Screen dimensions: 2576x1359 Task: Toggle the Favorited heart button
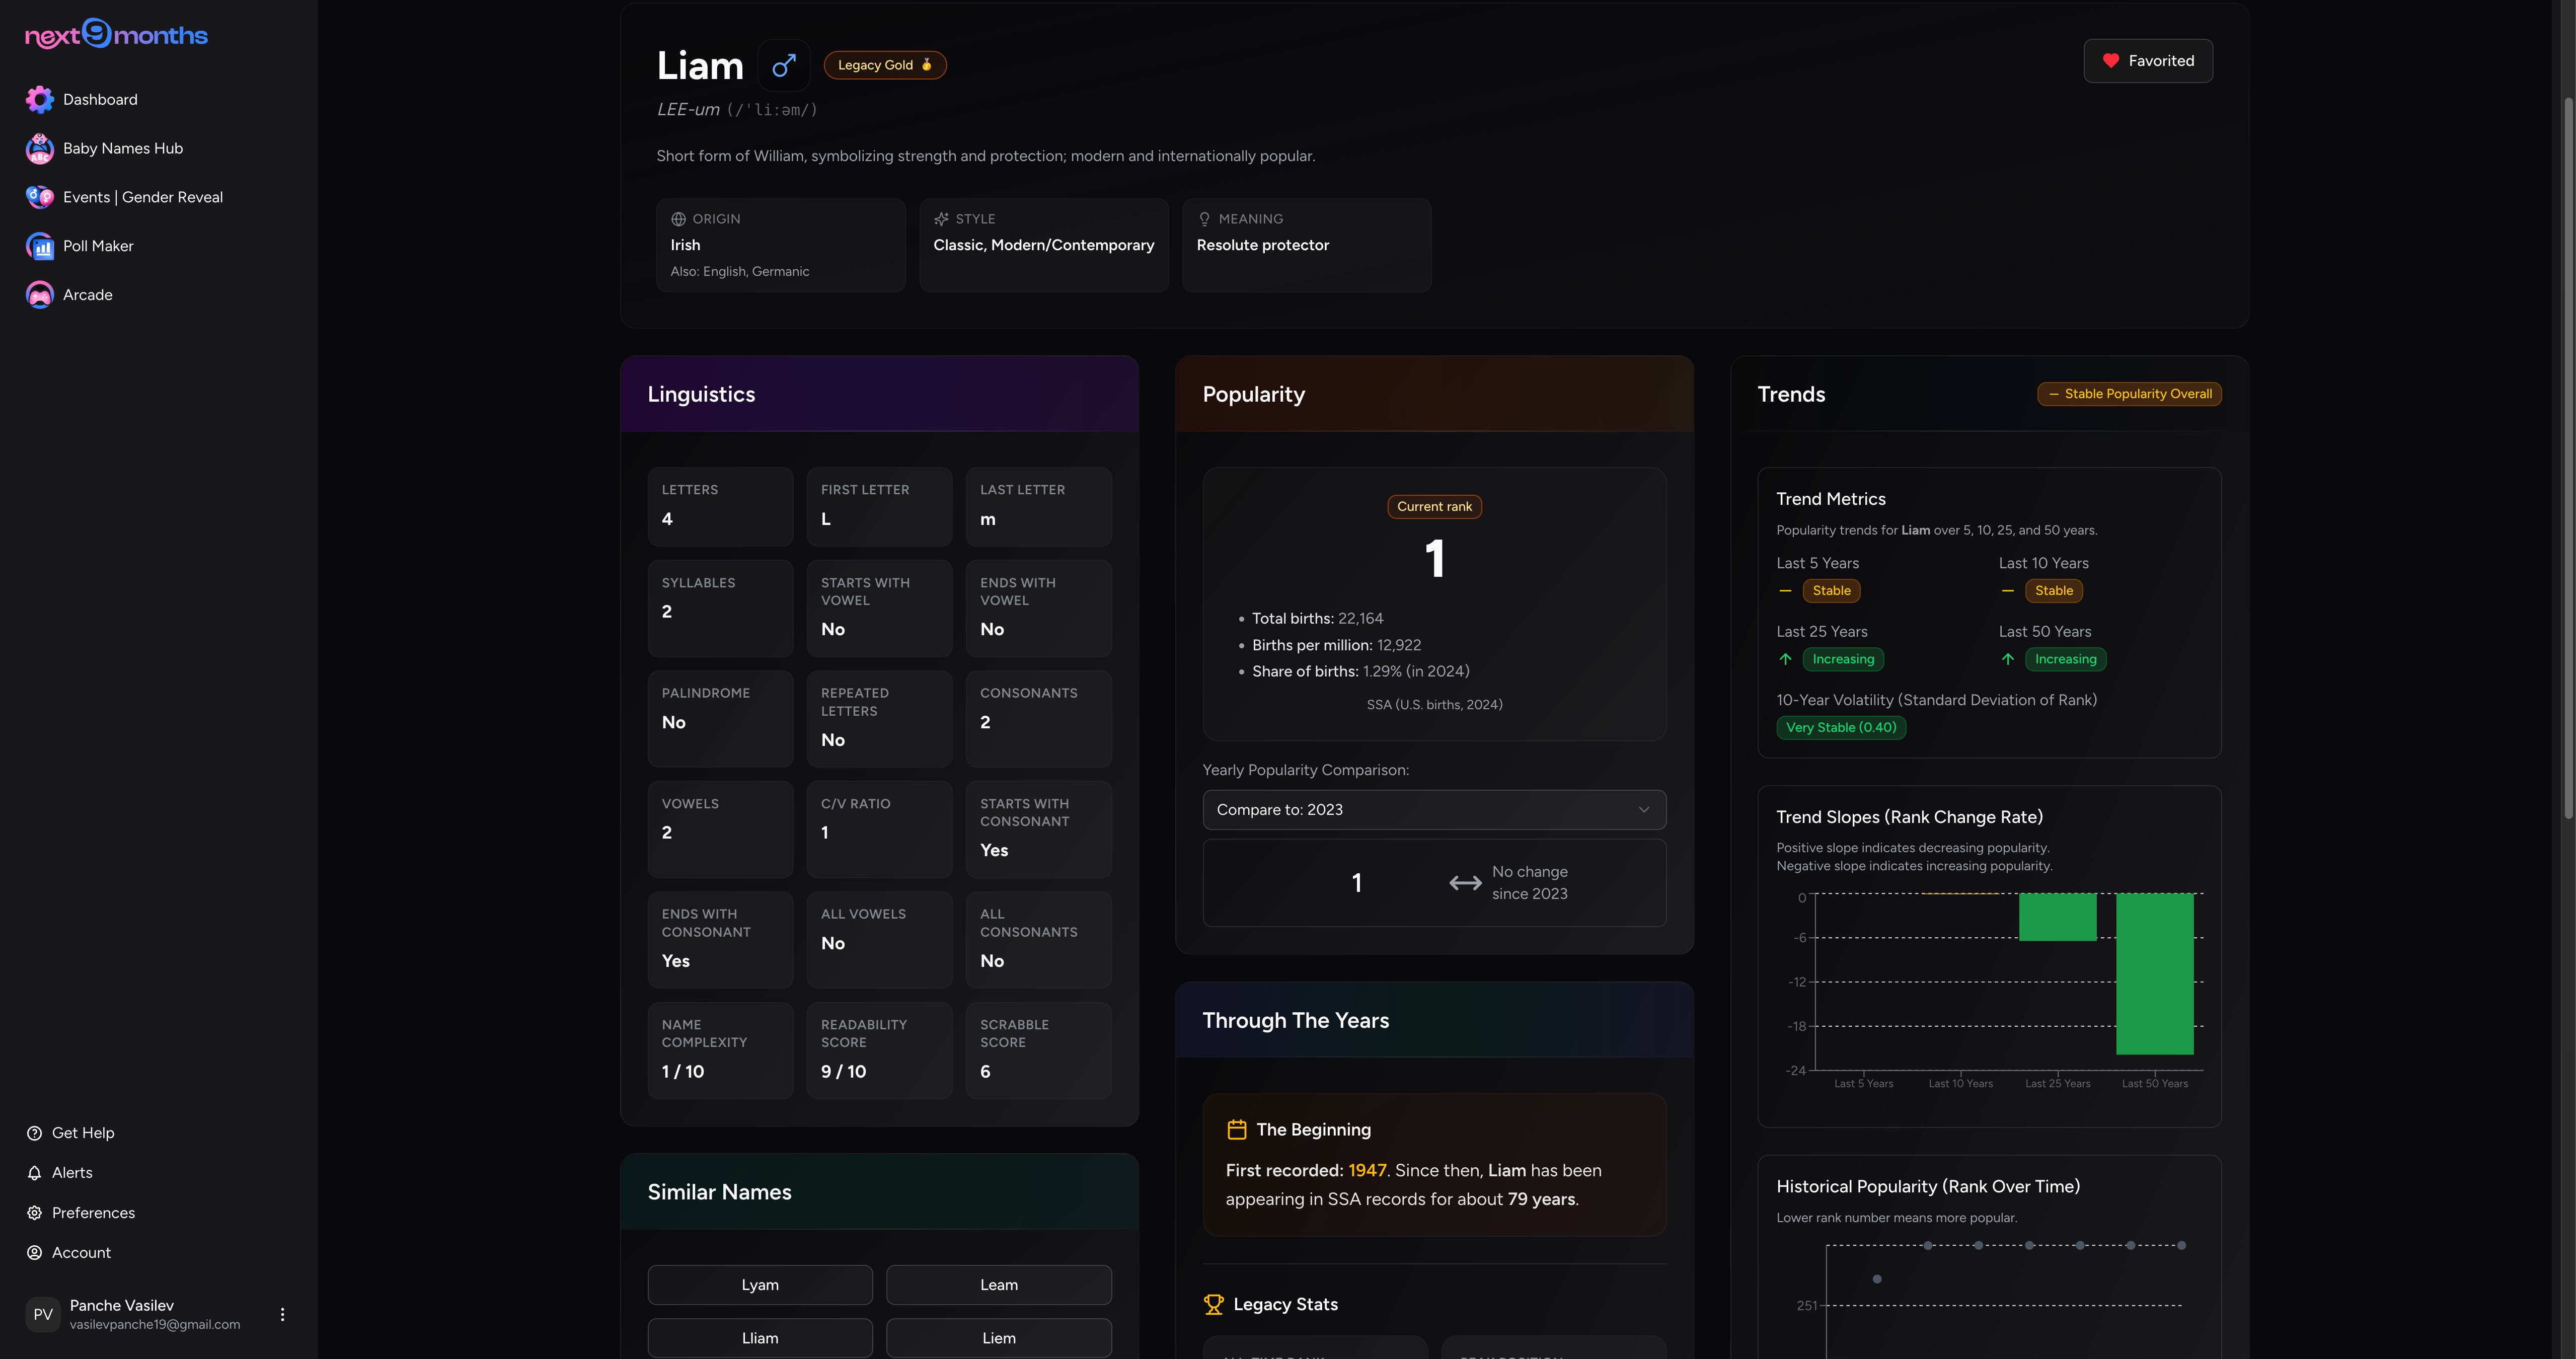(x=2147, y=61)
